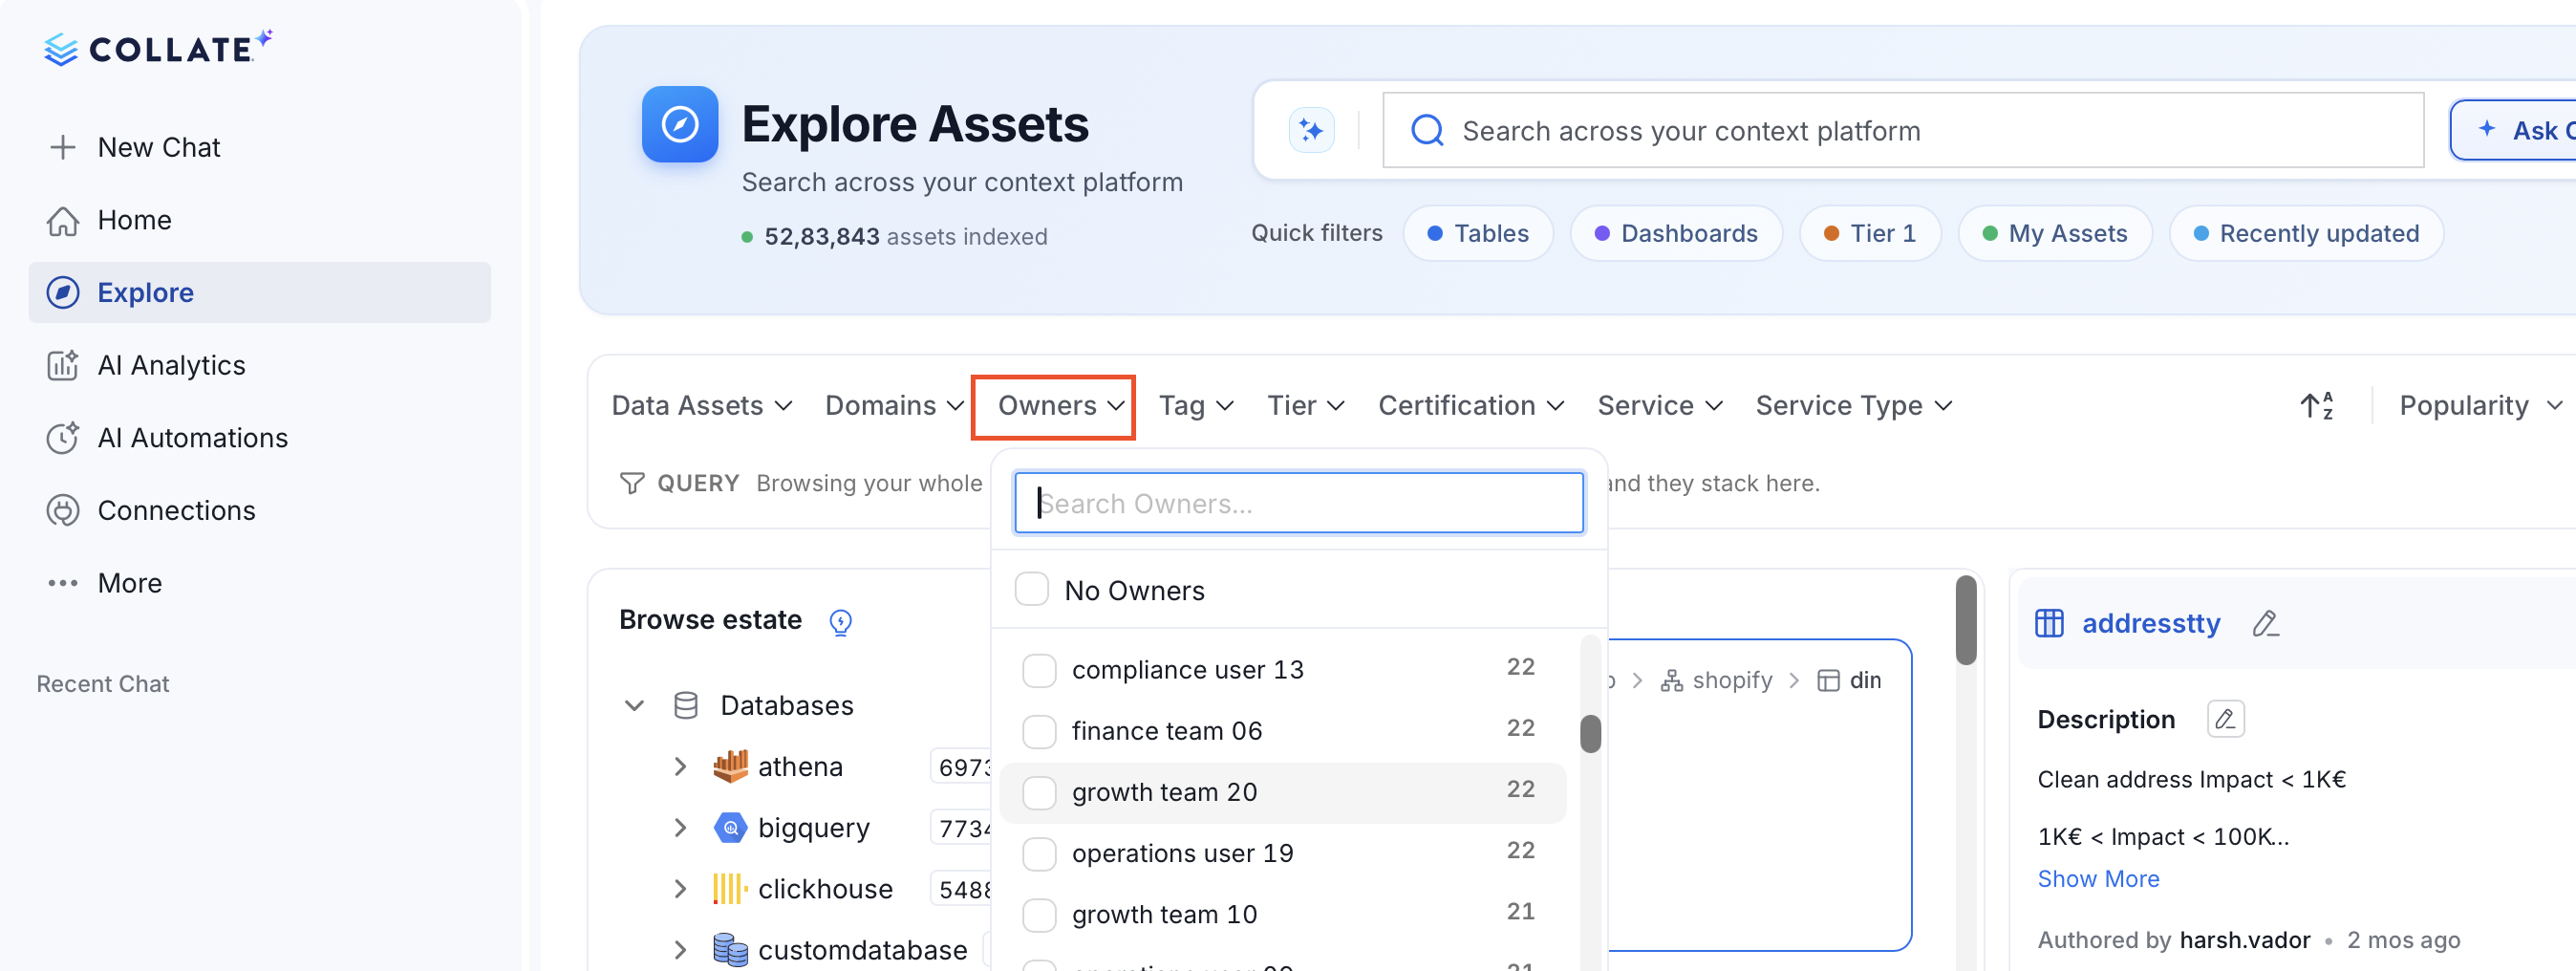Open New Chat in the sidebar

(x=260, y=147)
